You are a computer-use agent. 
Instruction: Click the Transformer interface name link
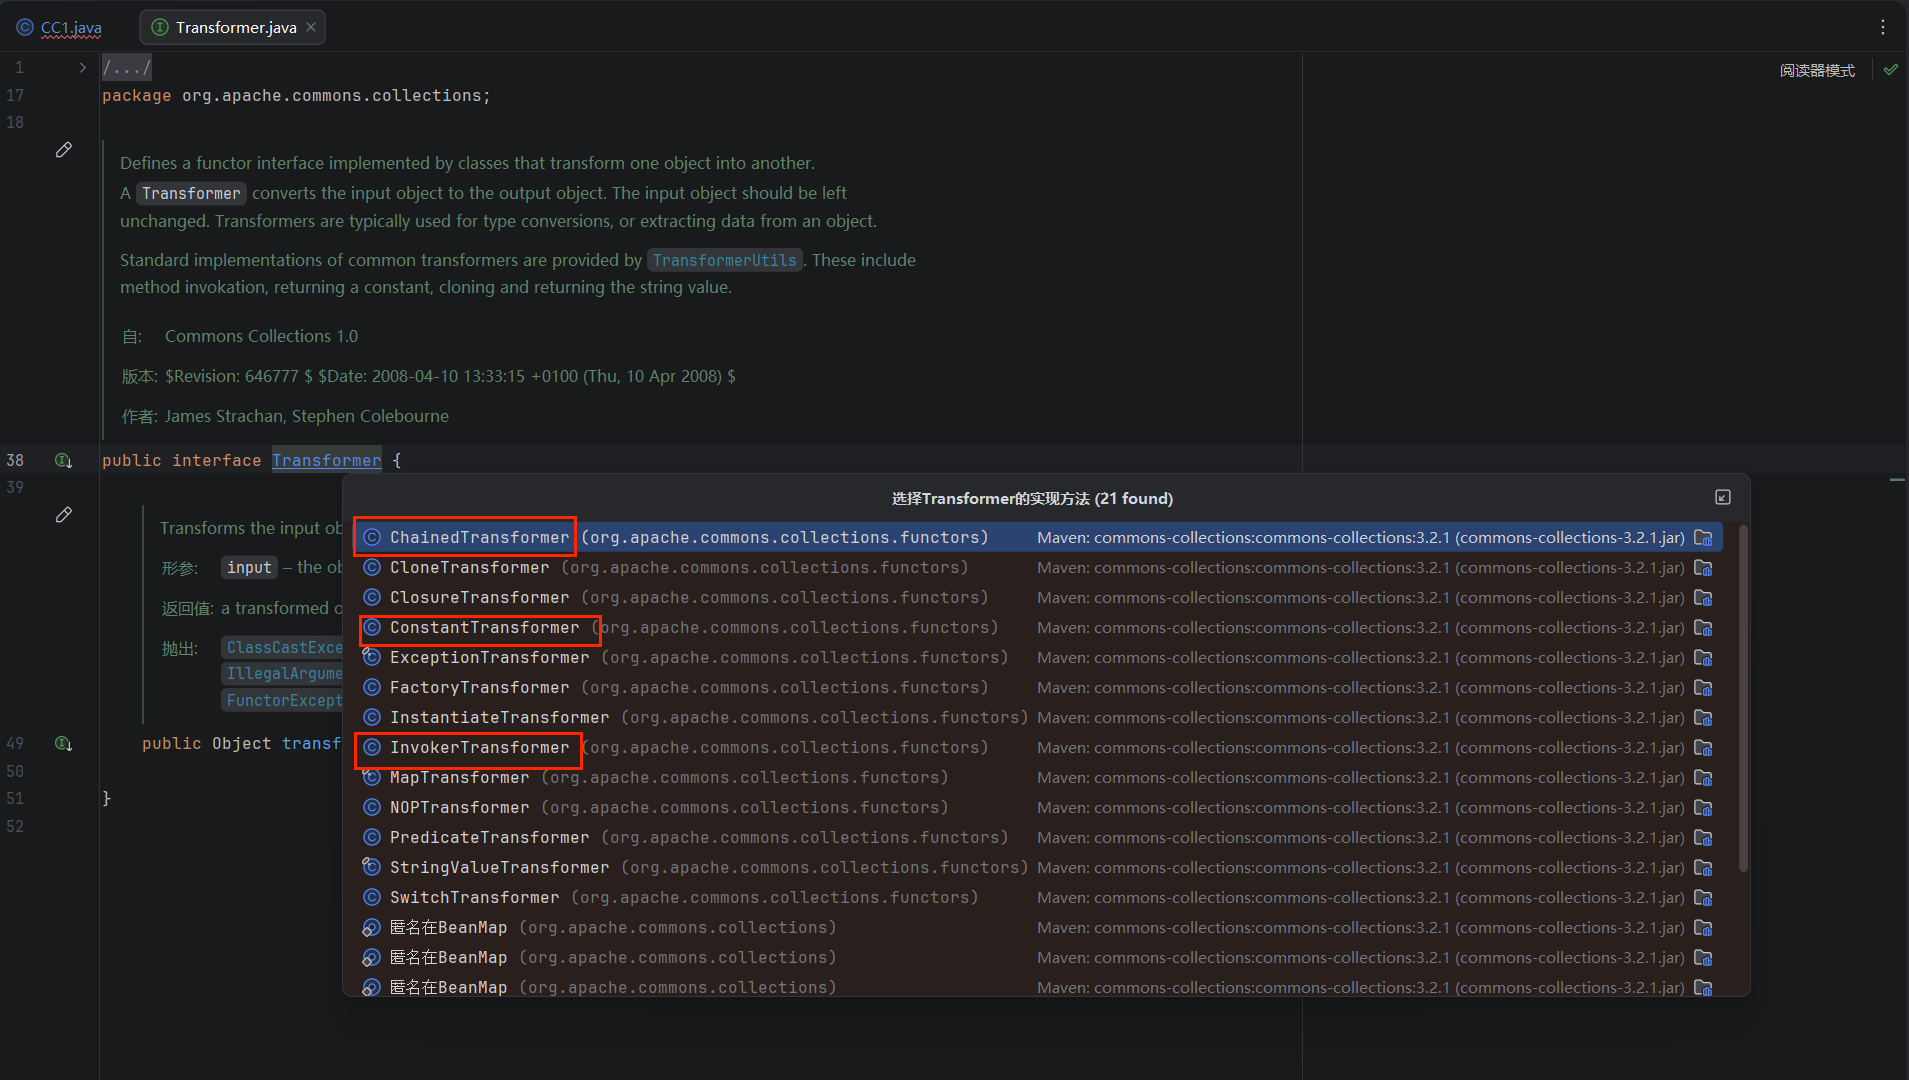(x=326, y=460)
